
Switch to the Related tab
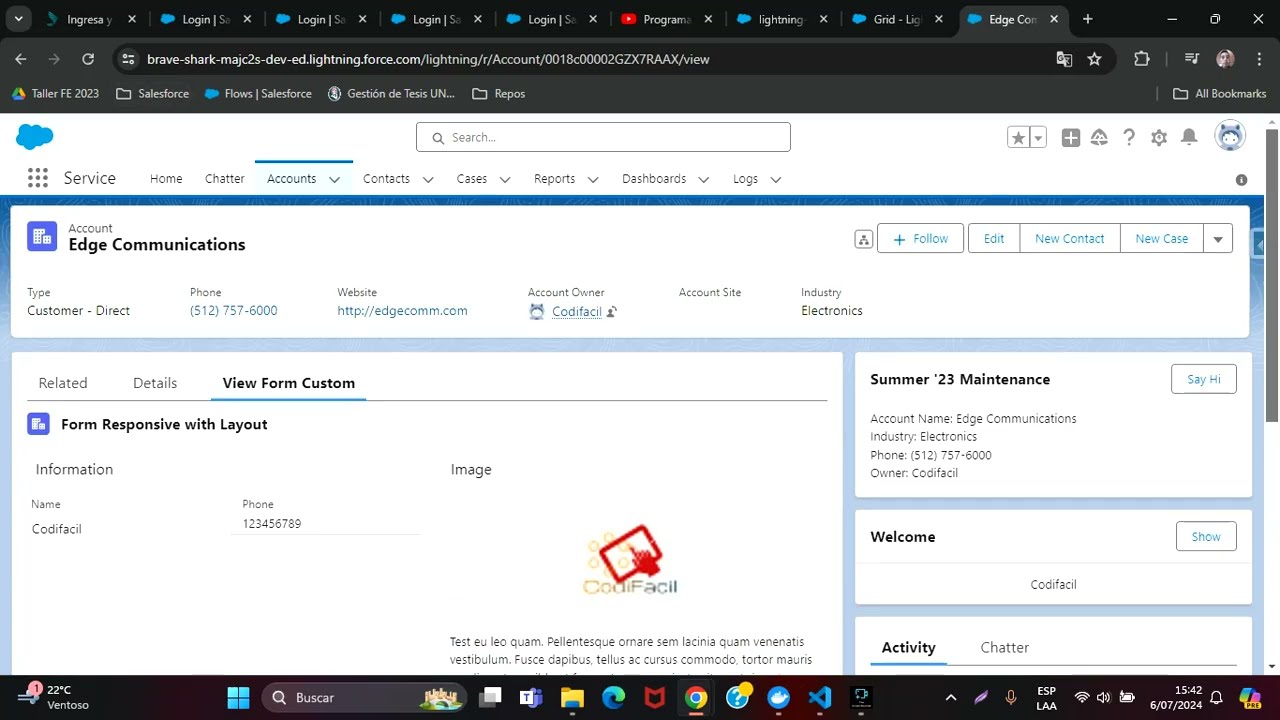click(x=63, y=383)
